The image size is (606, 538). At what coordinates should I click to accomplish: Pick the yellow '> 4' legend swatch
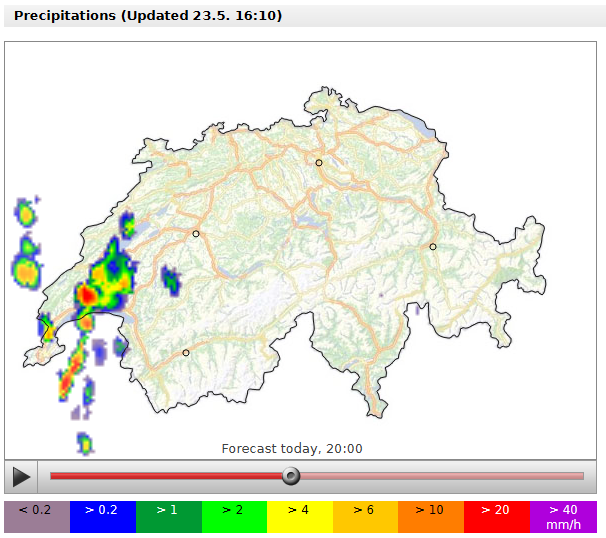tap(299, 517)
